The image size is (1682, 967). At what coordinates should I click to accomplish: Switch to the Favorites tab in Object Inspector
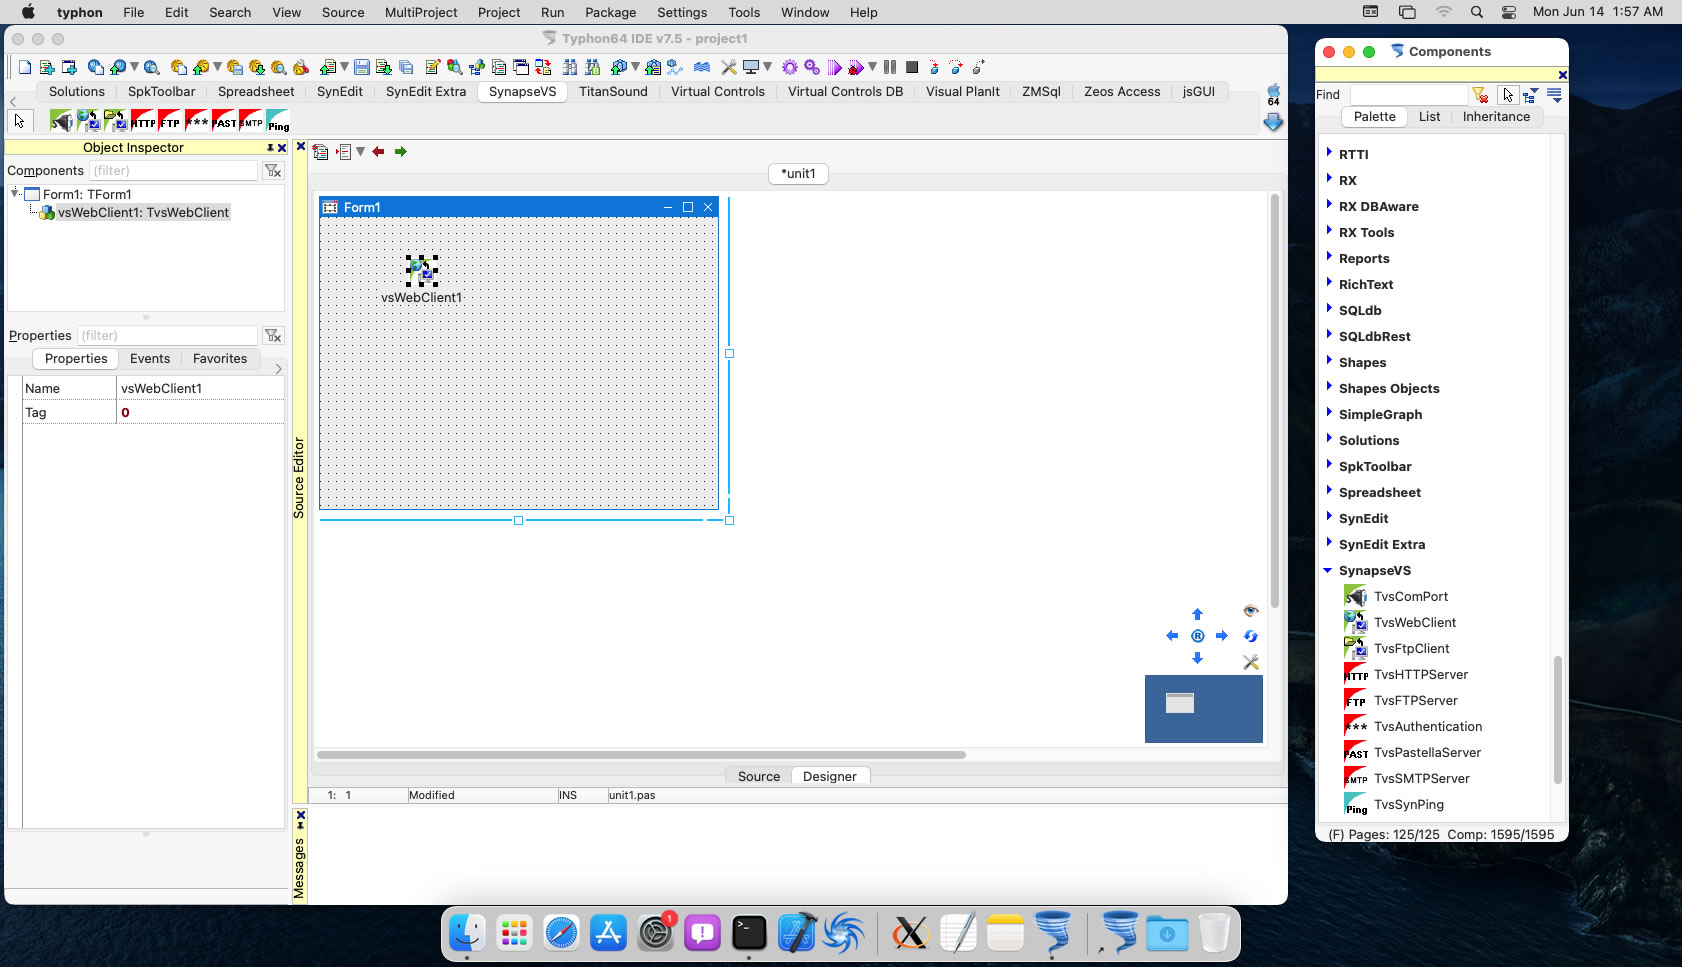point(220,359)
